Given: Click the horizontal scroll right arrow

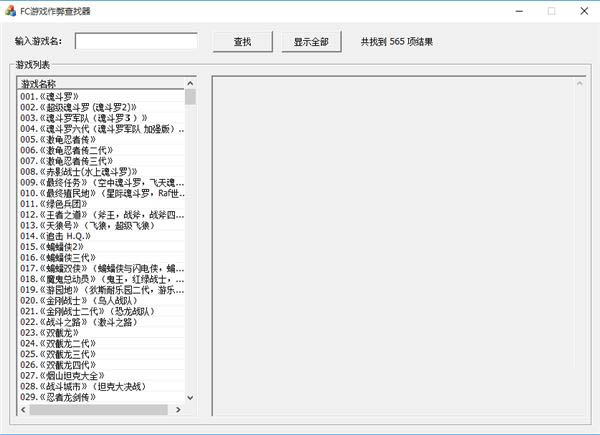Looking at the screenshot, I should tap(178, 409).
